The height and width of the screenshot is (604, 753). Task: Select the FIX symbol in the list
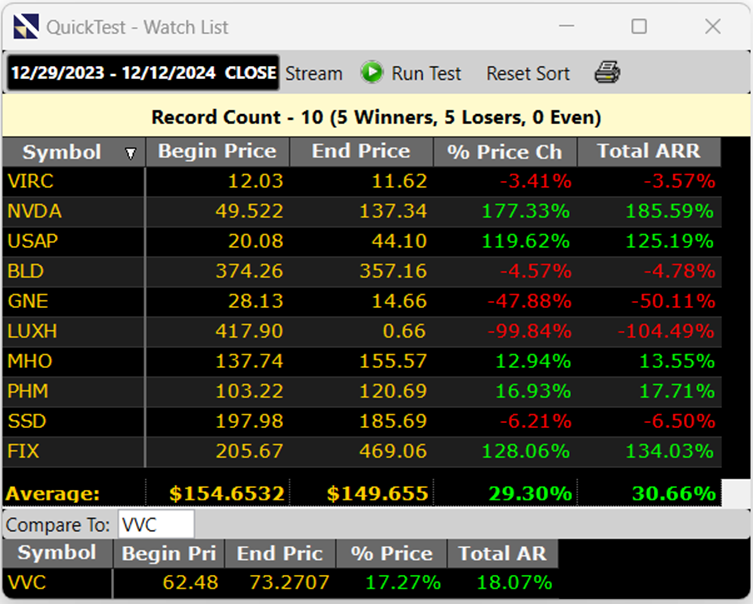point(24,451)
